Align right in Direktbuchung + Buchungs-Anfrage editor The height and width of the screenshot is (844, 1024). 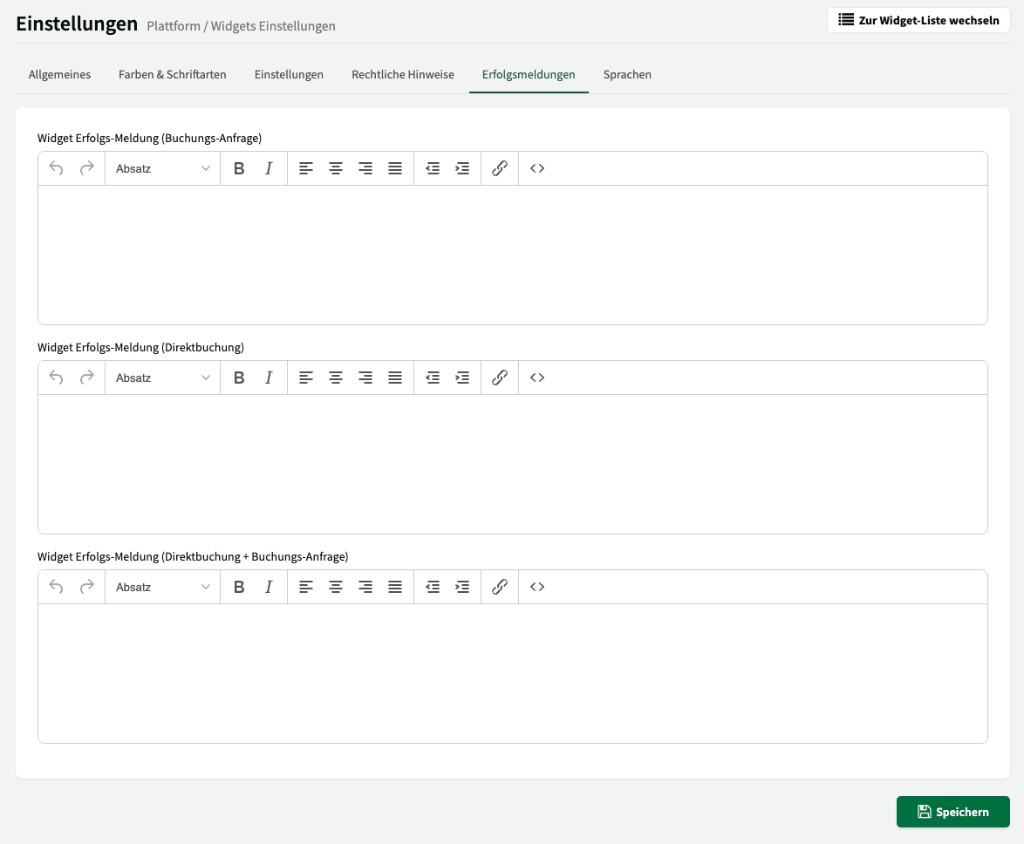point(366,587)
